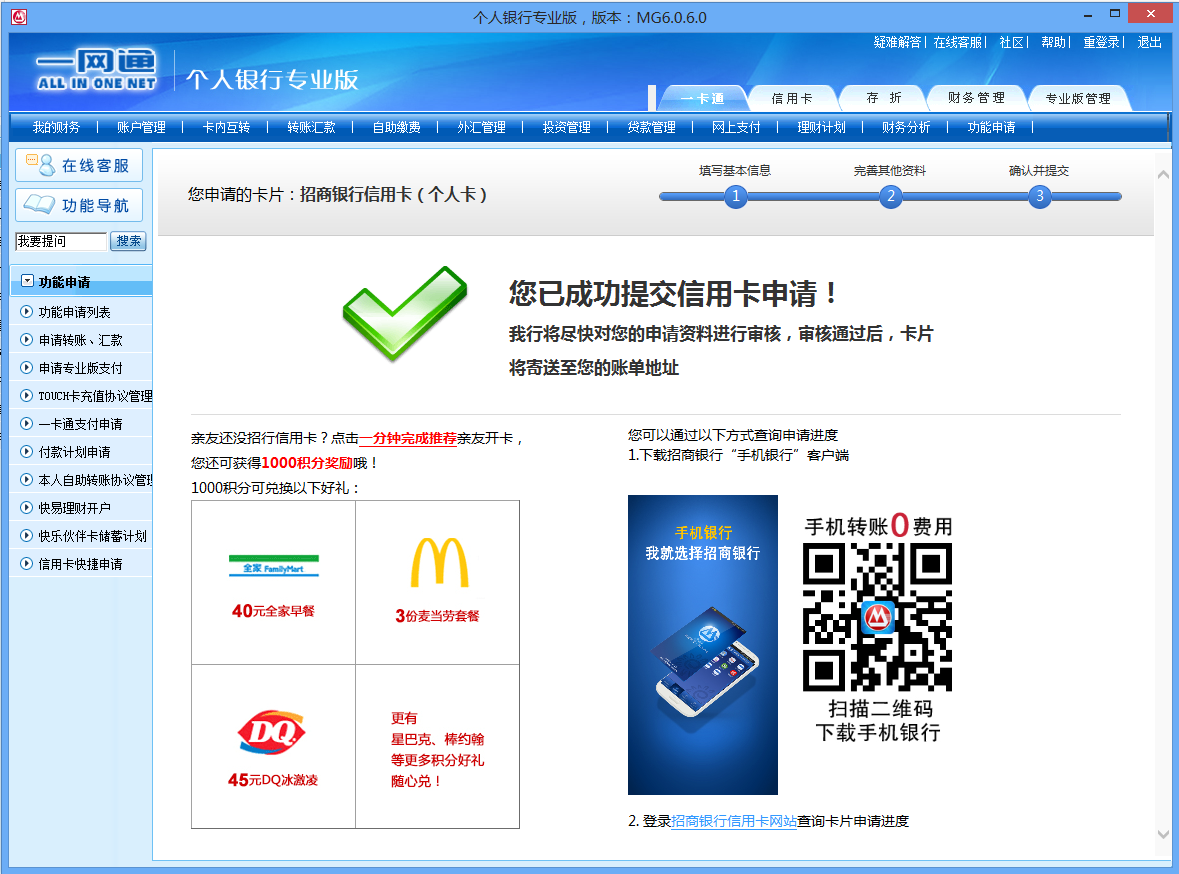The height and width of the screenshot is (874, 1179).
Task: Click the arrow icon beside 快乐伙伴卡储蓄计划
Action: coord(26,535)
